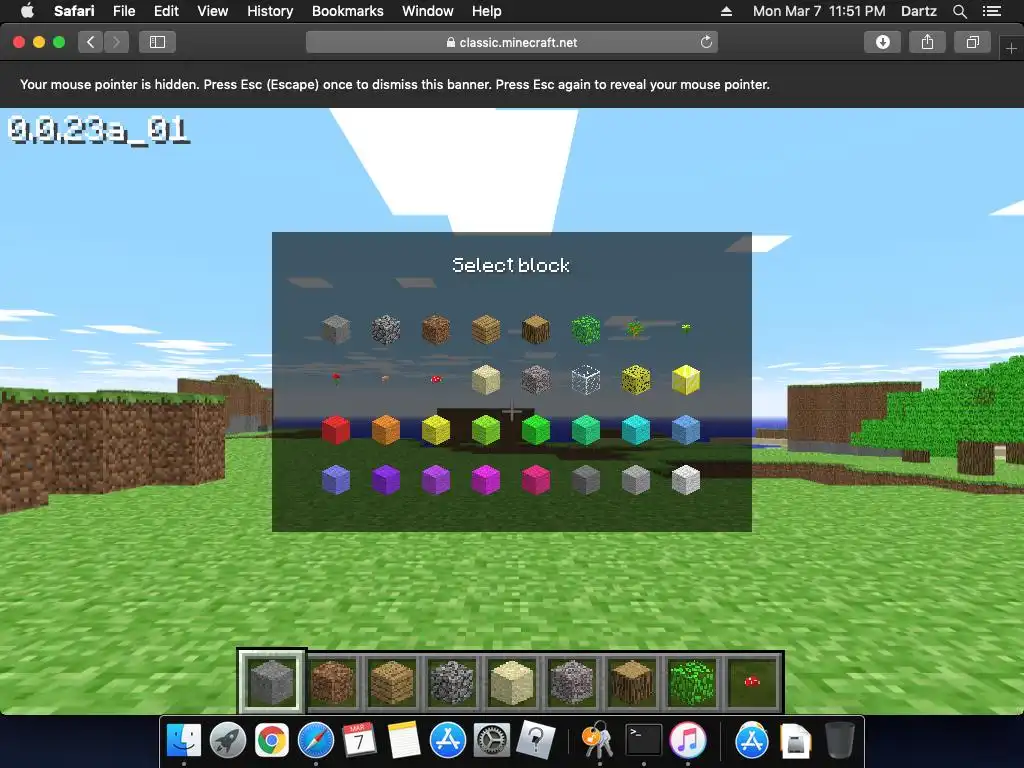Open the Help menu
This screenshot has width=1024, height=768.
click(x=487, y=11)
